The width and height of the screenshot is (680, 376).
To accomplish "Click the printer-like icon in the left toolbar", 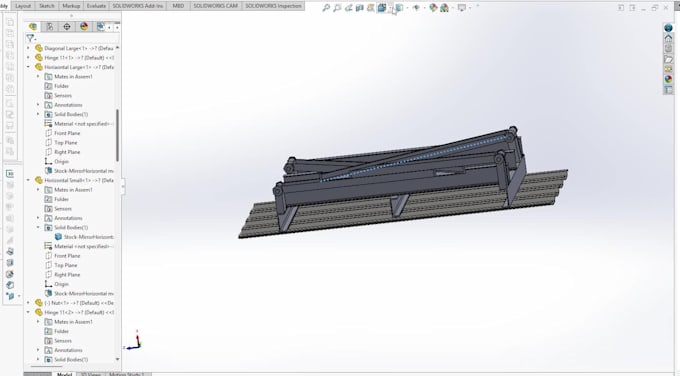I will [10, 251].
